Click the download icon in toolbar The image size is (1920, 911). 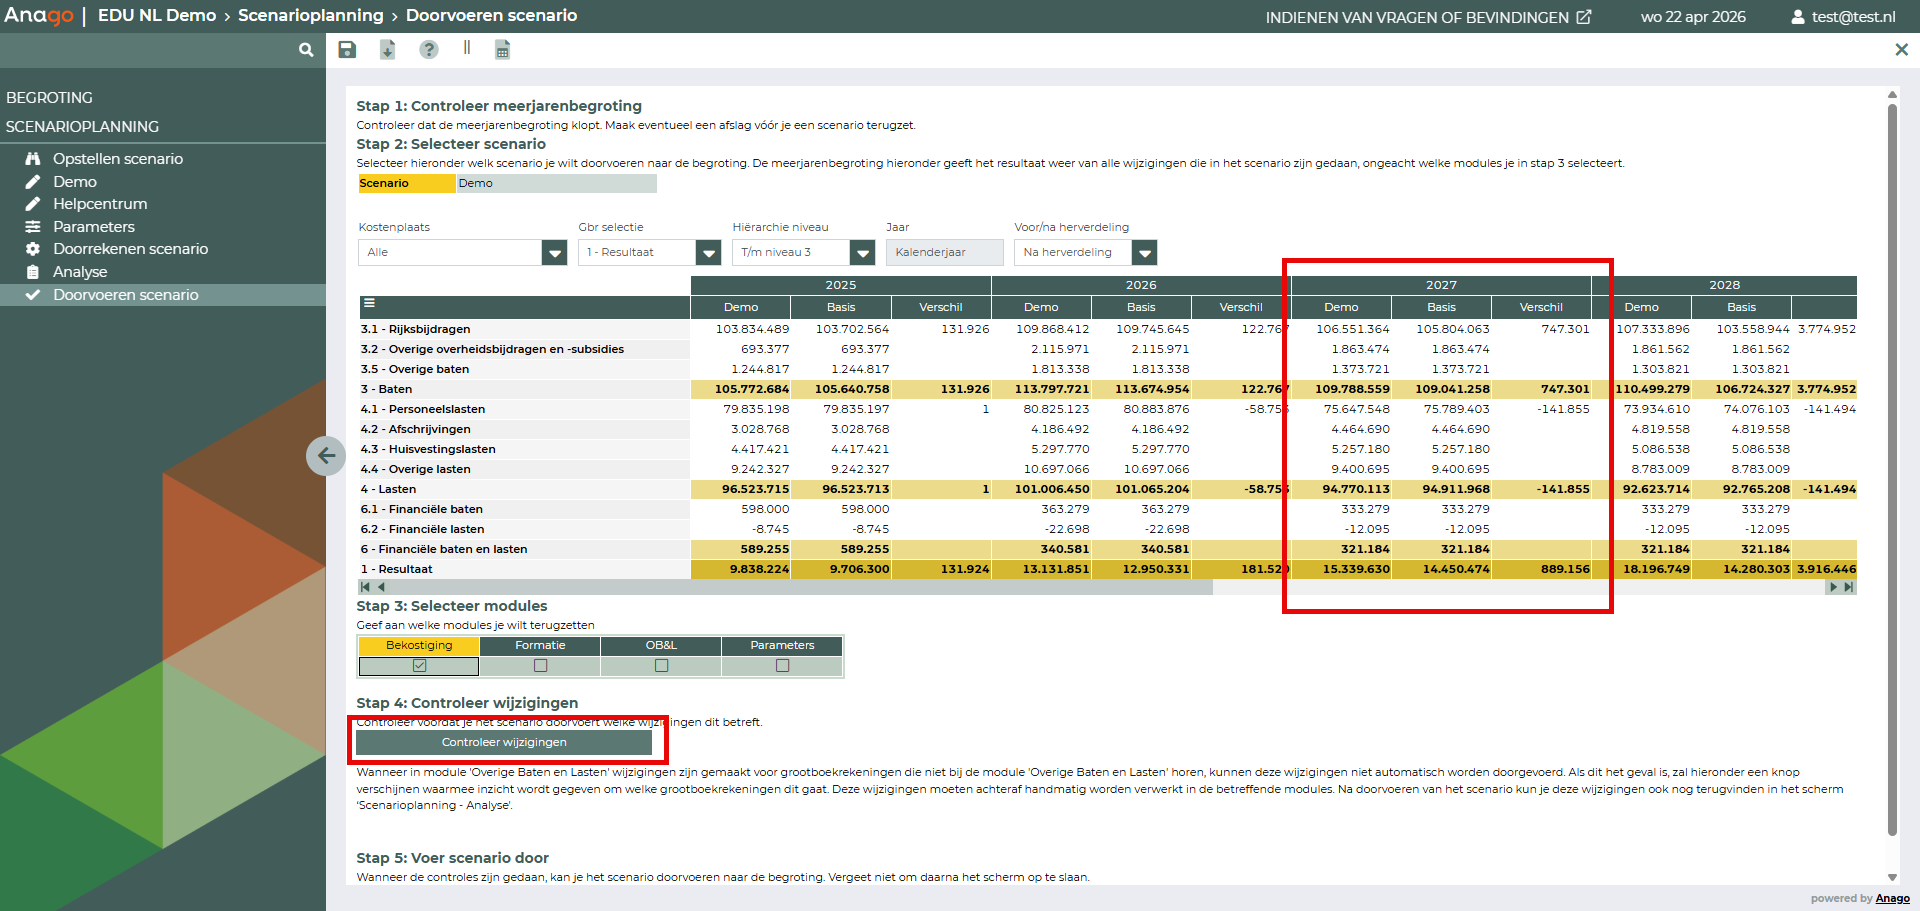coord(387,50)
